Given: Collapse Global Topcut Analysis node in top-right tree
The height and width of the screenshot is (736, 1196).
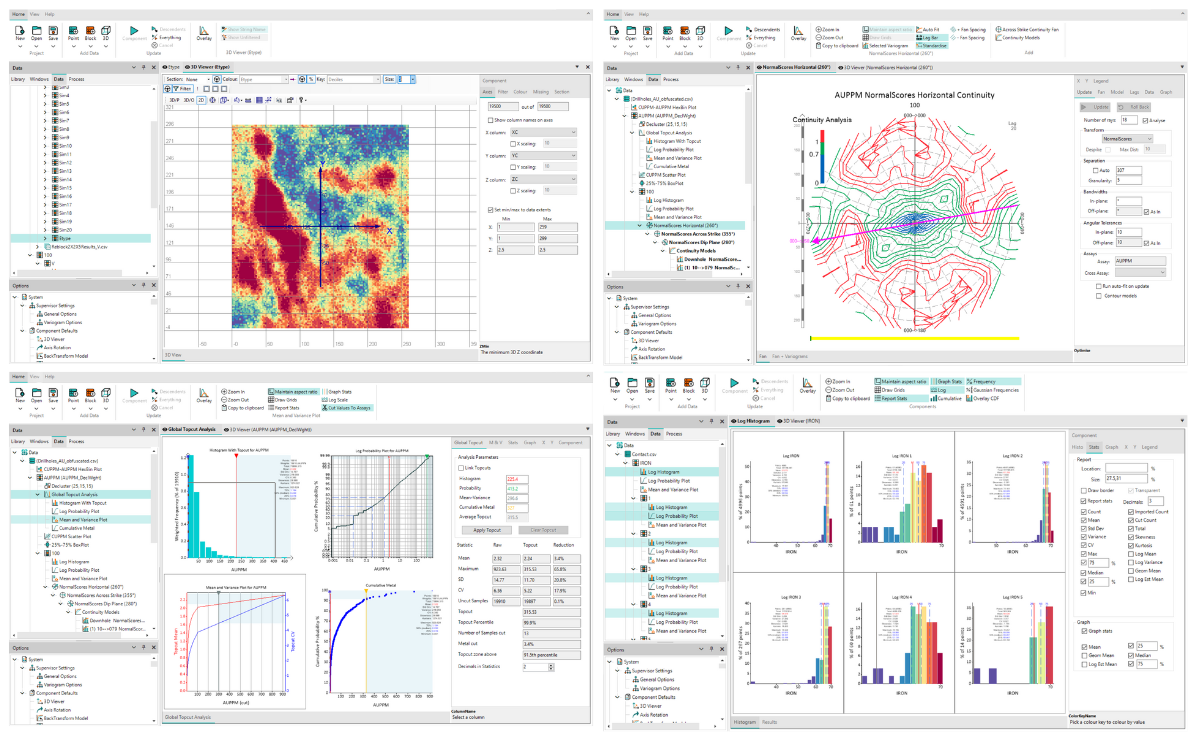Looking at the screenshot, I should [x=632, y=133].
